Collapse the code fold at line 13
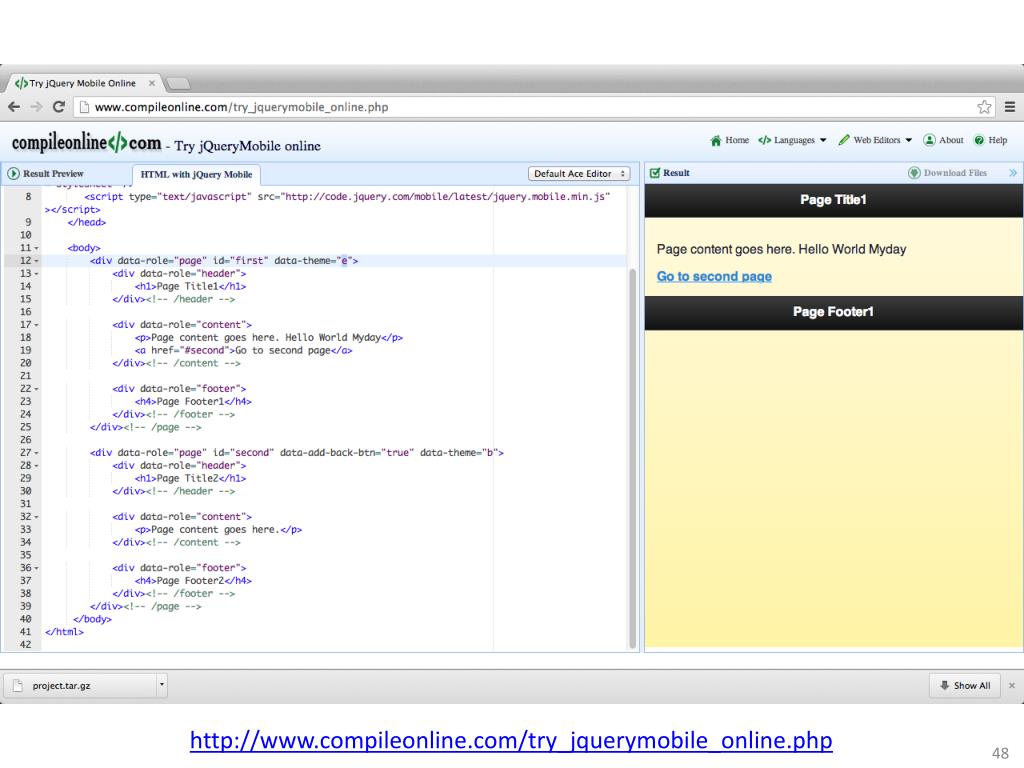The width and height of the screenshot is (1024, 768). click(37, 274)
